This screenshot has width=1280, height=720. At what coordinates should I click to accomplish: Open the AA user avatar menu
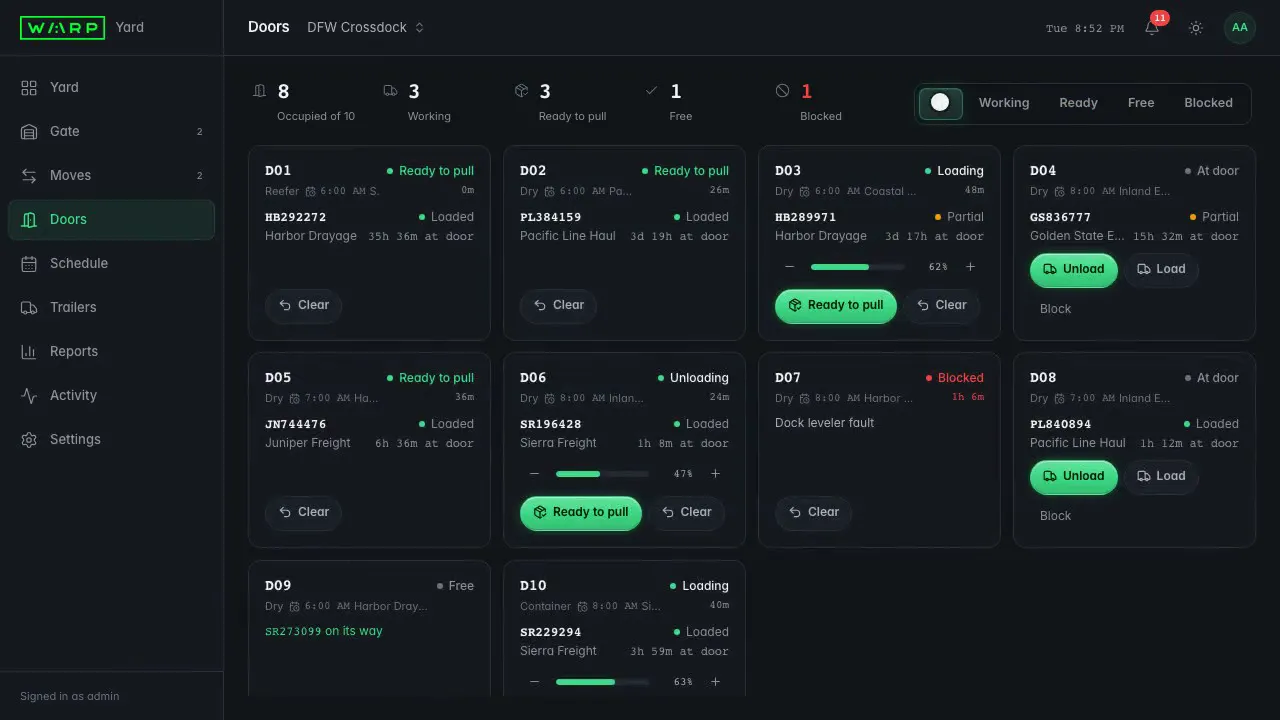pyautogui.click(x=1240, y=28)
